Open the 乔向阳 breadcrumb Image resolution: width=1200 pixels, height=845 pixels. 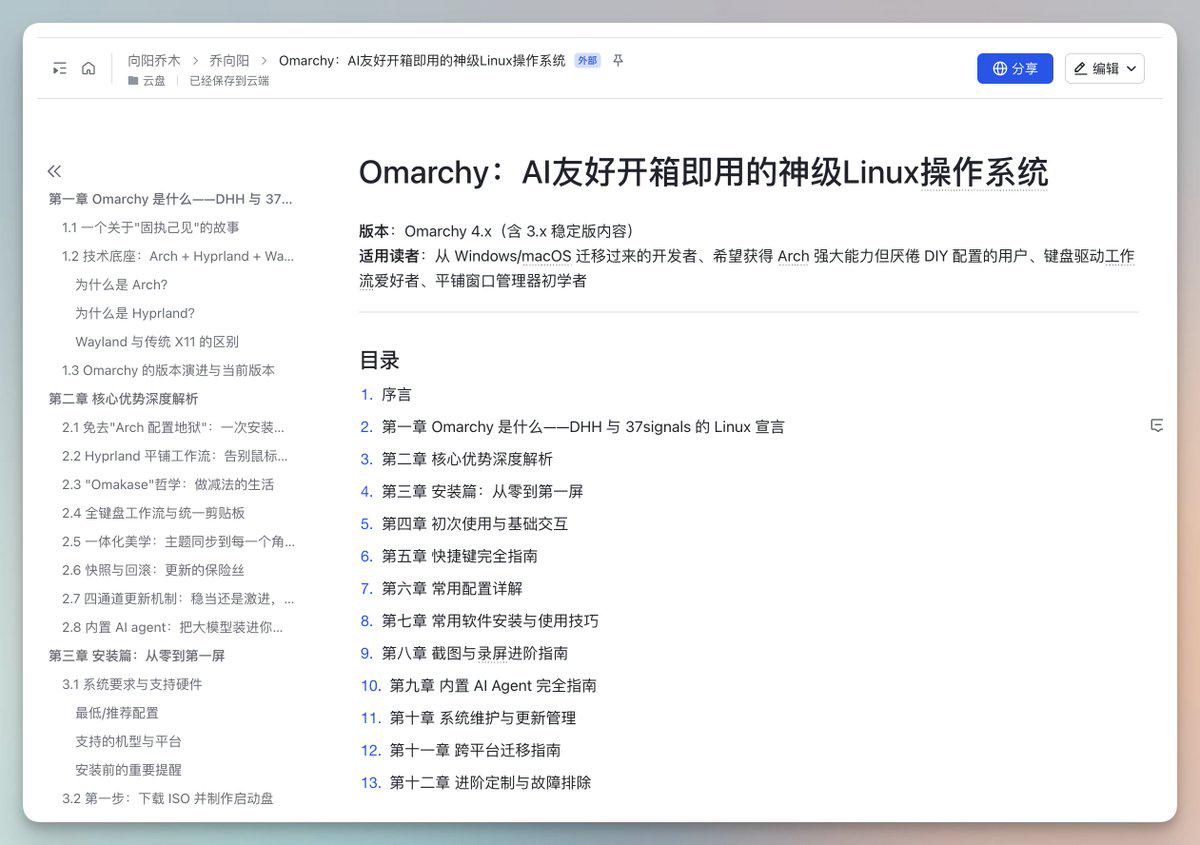[230, 61]
